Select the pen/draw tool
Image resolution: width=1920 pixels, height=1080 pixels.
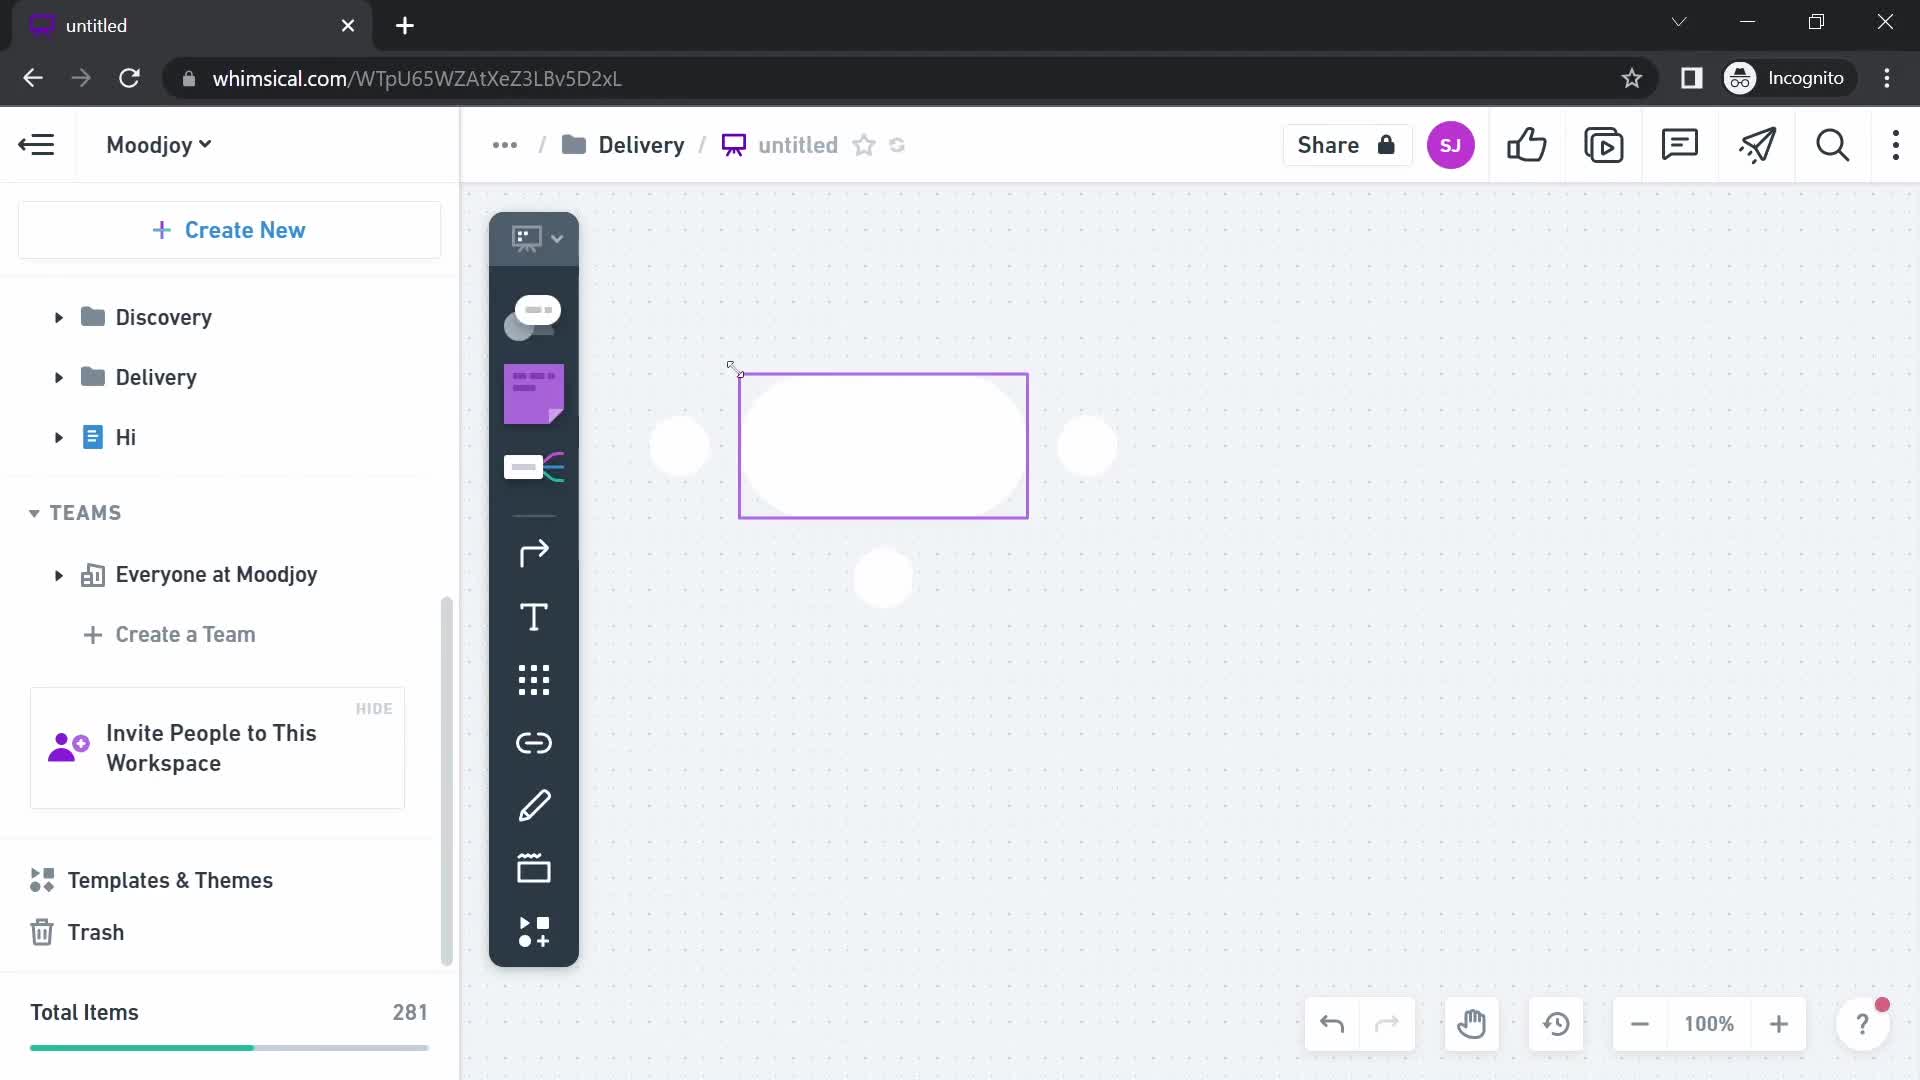tap(534, 806)
